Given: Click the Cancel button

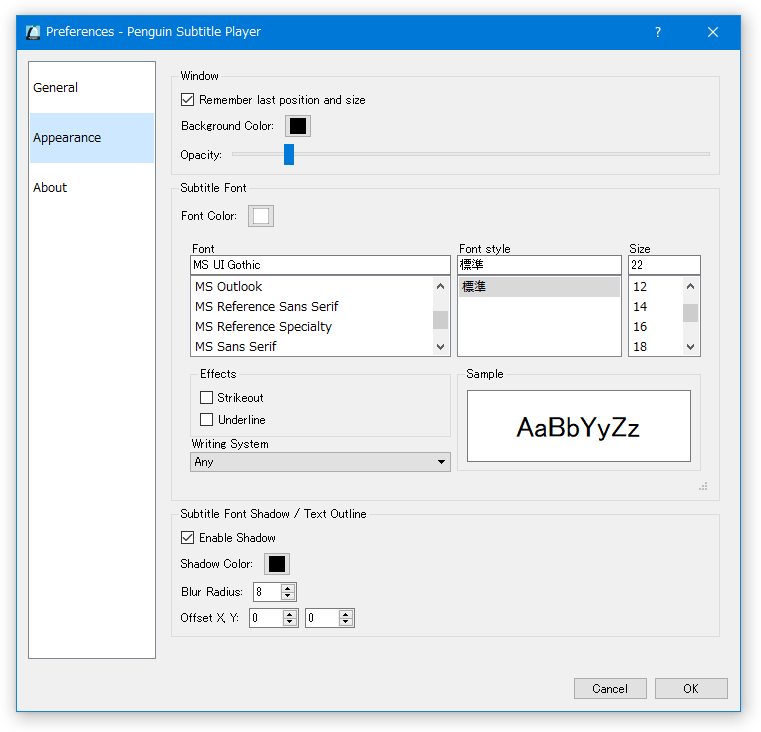Looking at the screenshot, I should pyautogui.click(x=610, y=689).
